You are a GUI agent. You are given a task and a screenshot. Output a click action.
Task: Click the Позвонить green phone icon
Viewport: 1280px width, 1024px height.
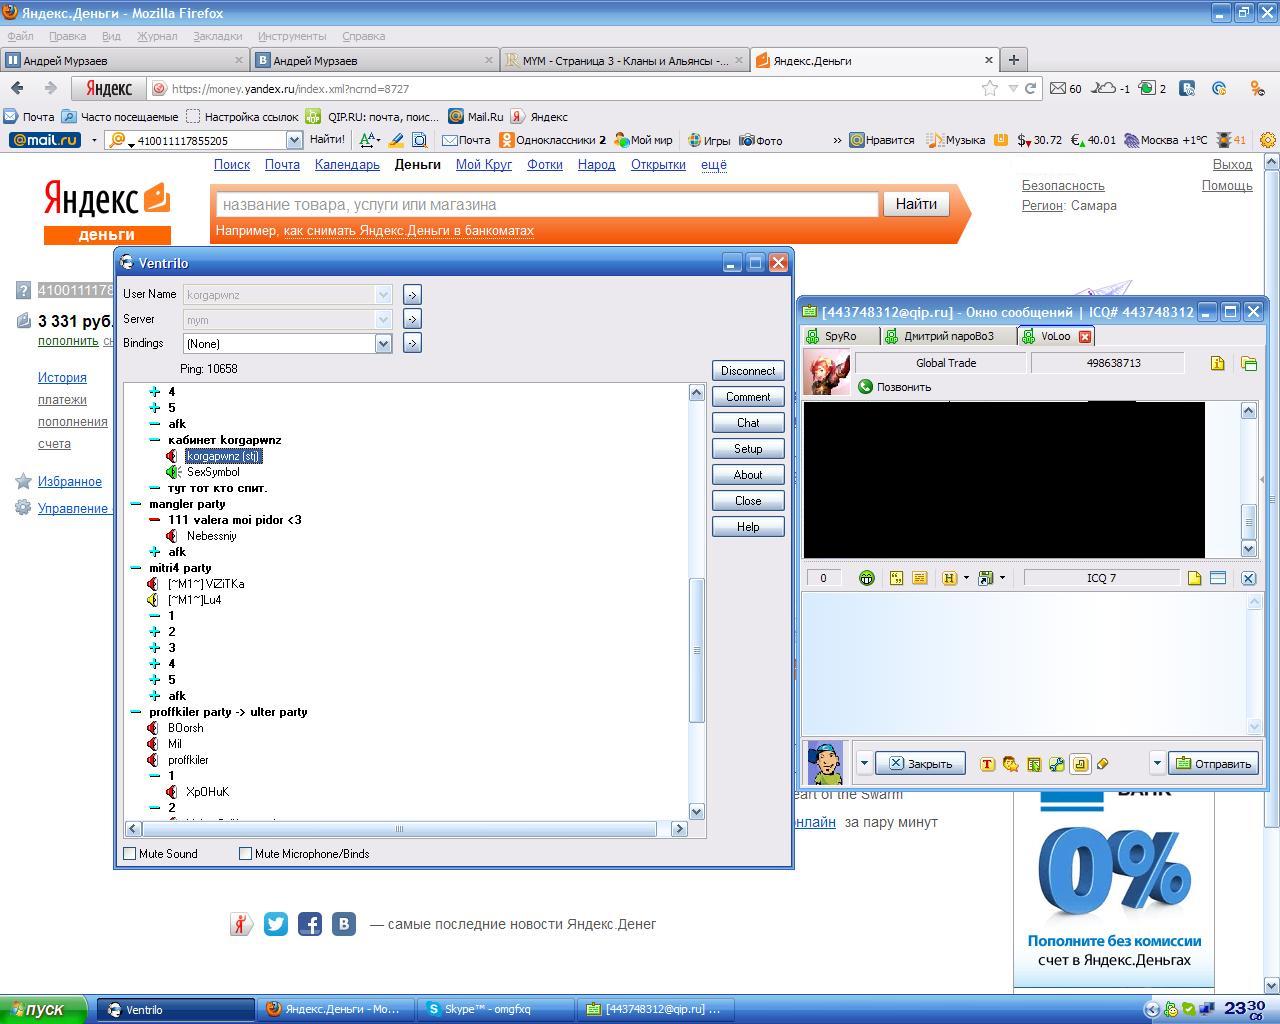click(x=865, y=387)
